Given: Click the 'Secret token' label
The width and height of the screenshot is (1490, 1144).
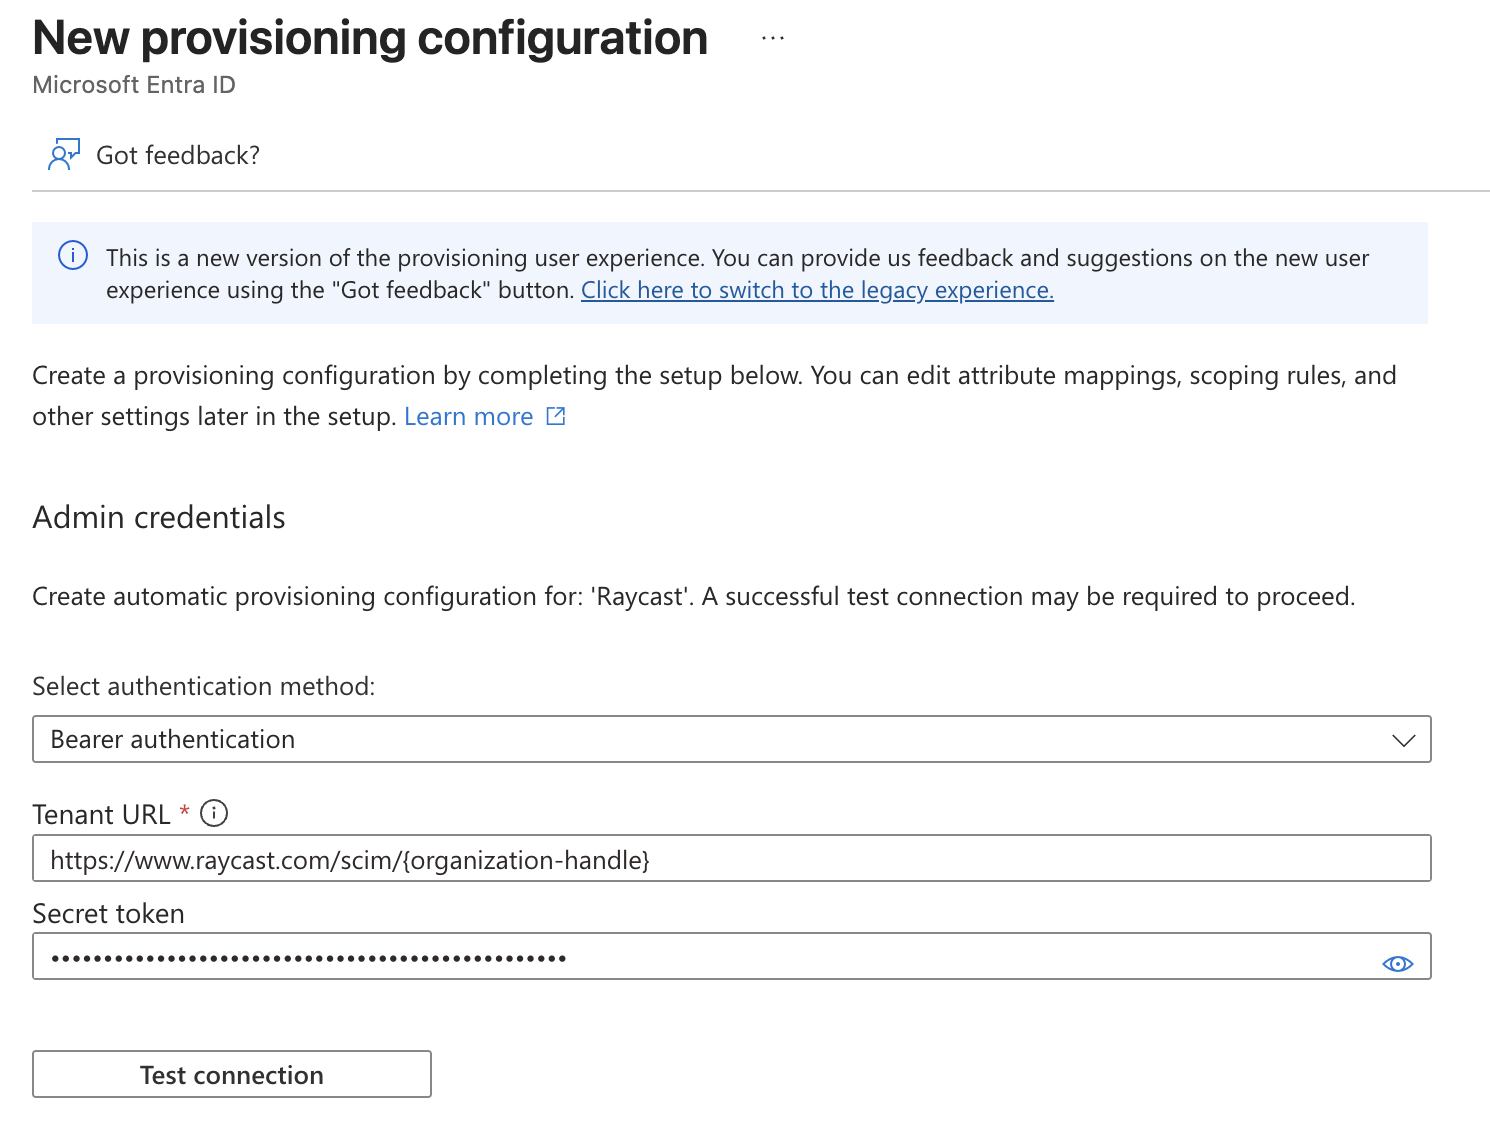Looking at the screenshot, I should [x=108, y=913].
